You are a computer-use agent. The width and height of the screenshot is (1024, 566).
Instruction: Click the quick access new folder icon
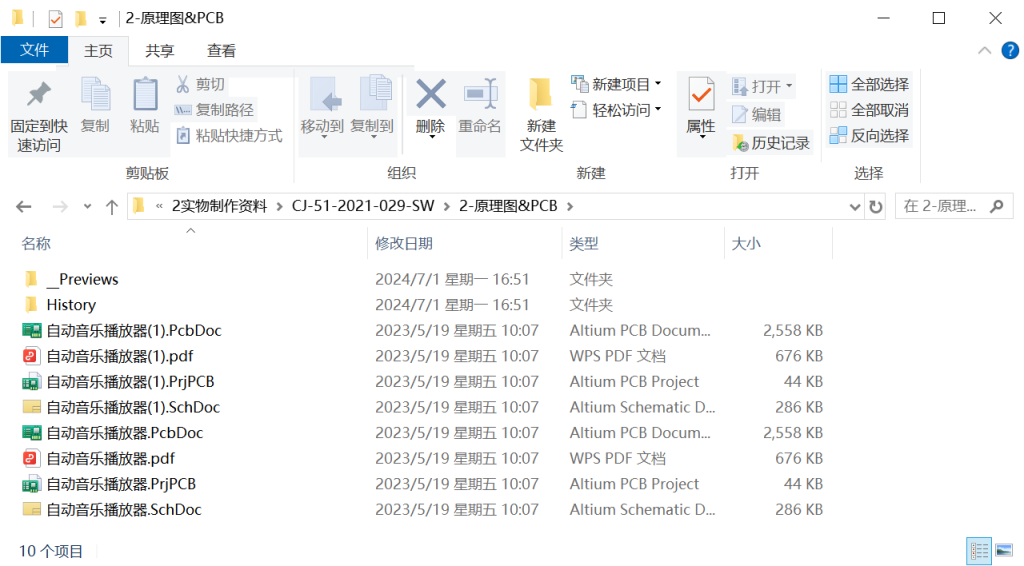[80, 18]
